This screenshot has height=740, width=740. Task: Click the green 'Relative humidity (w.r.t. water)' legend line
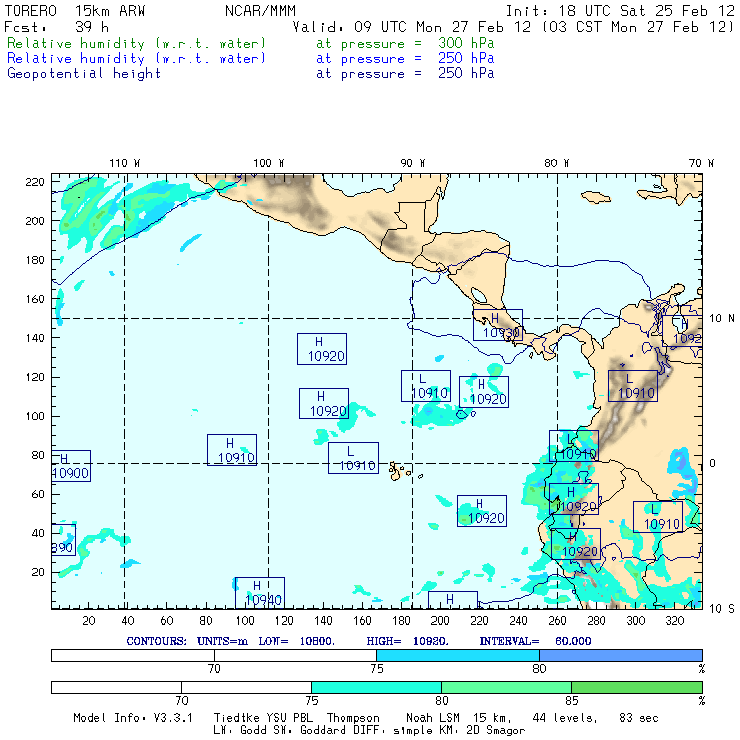coord(136,43)
